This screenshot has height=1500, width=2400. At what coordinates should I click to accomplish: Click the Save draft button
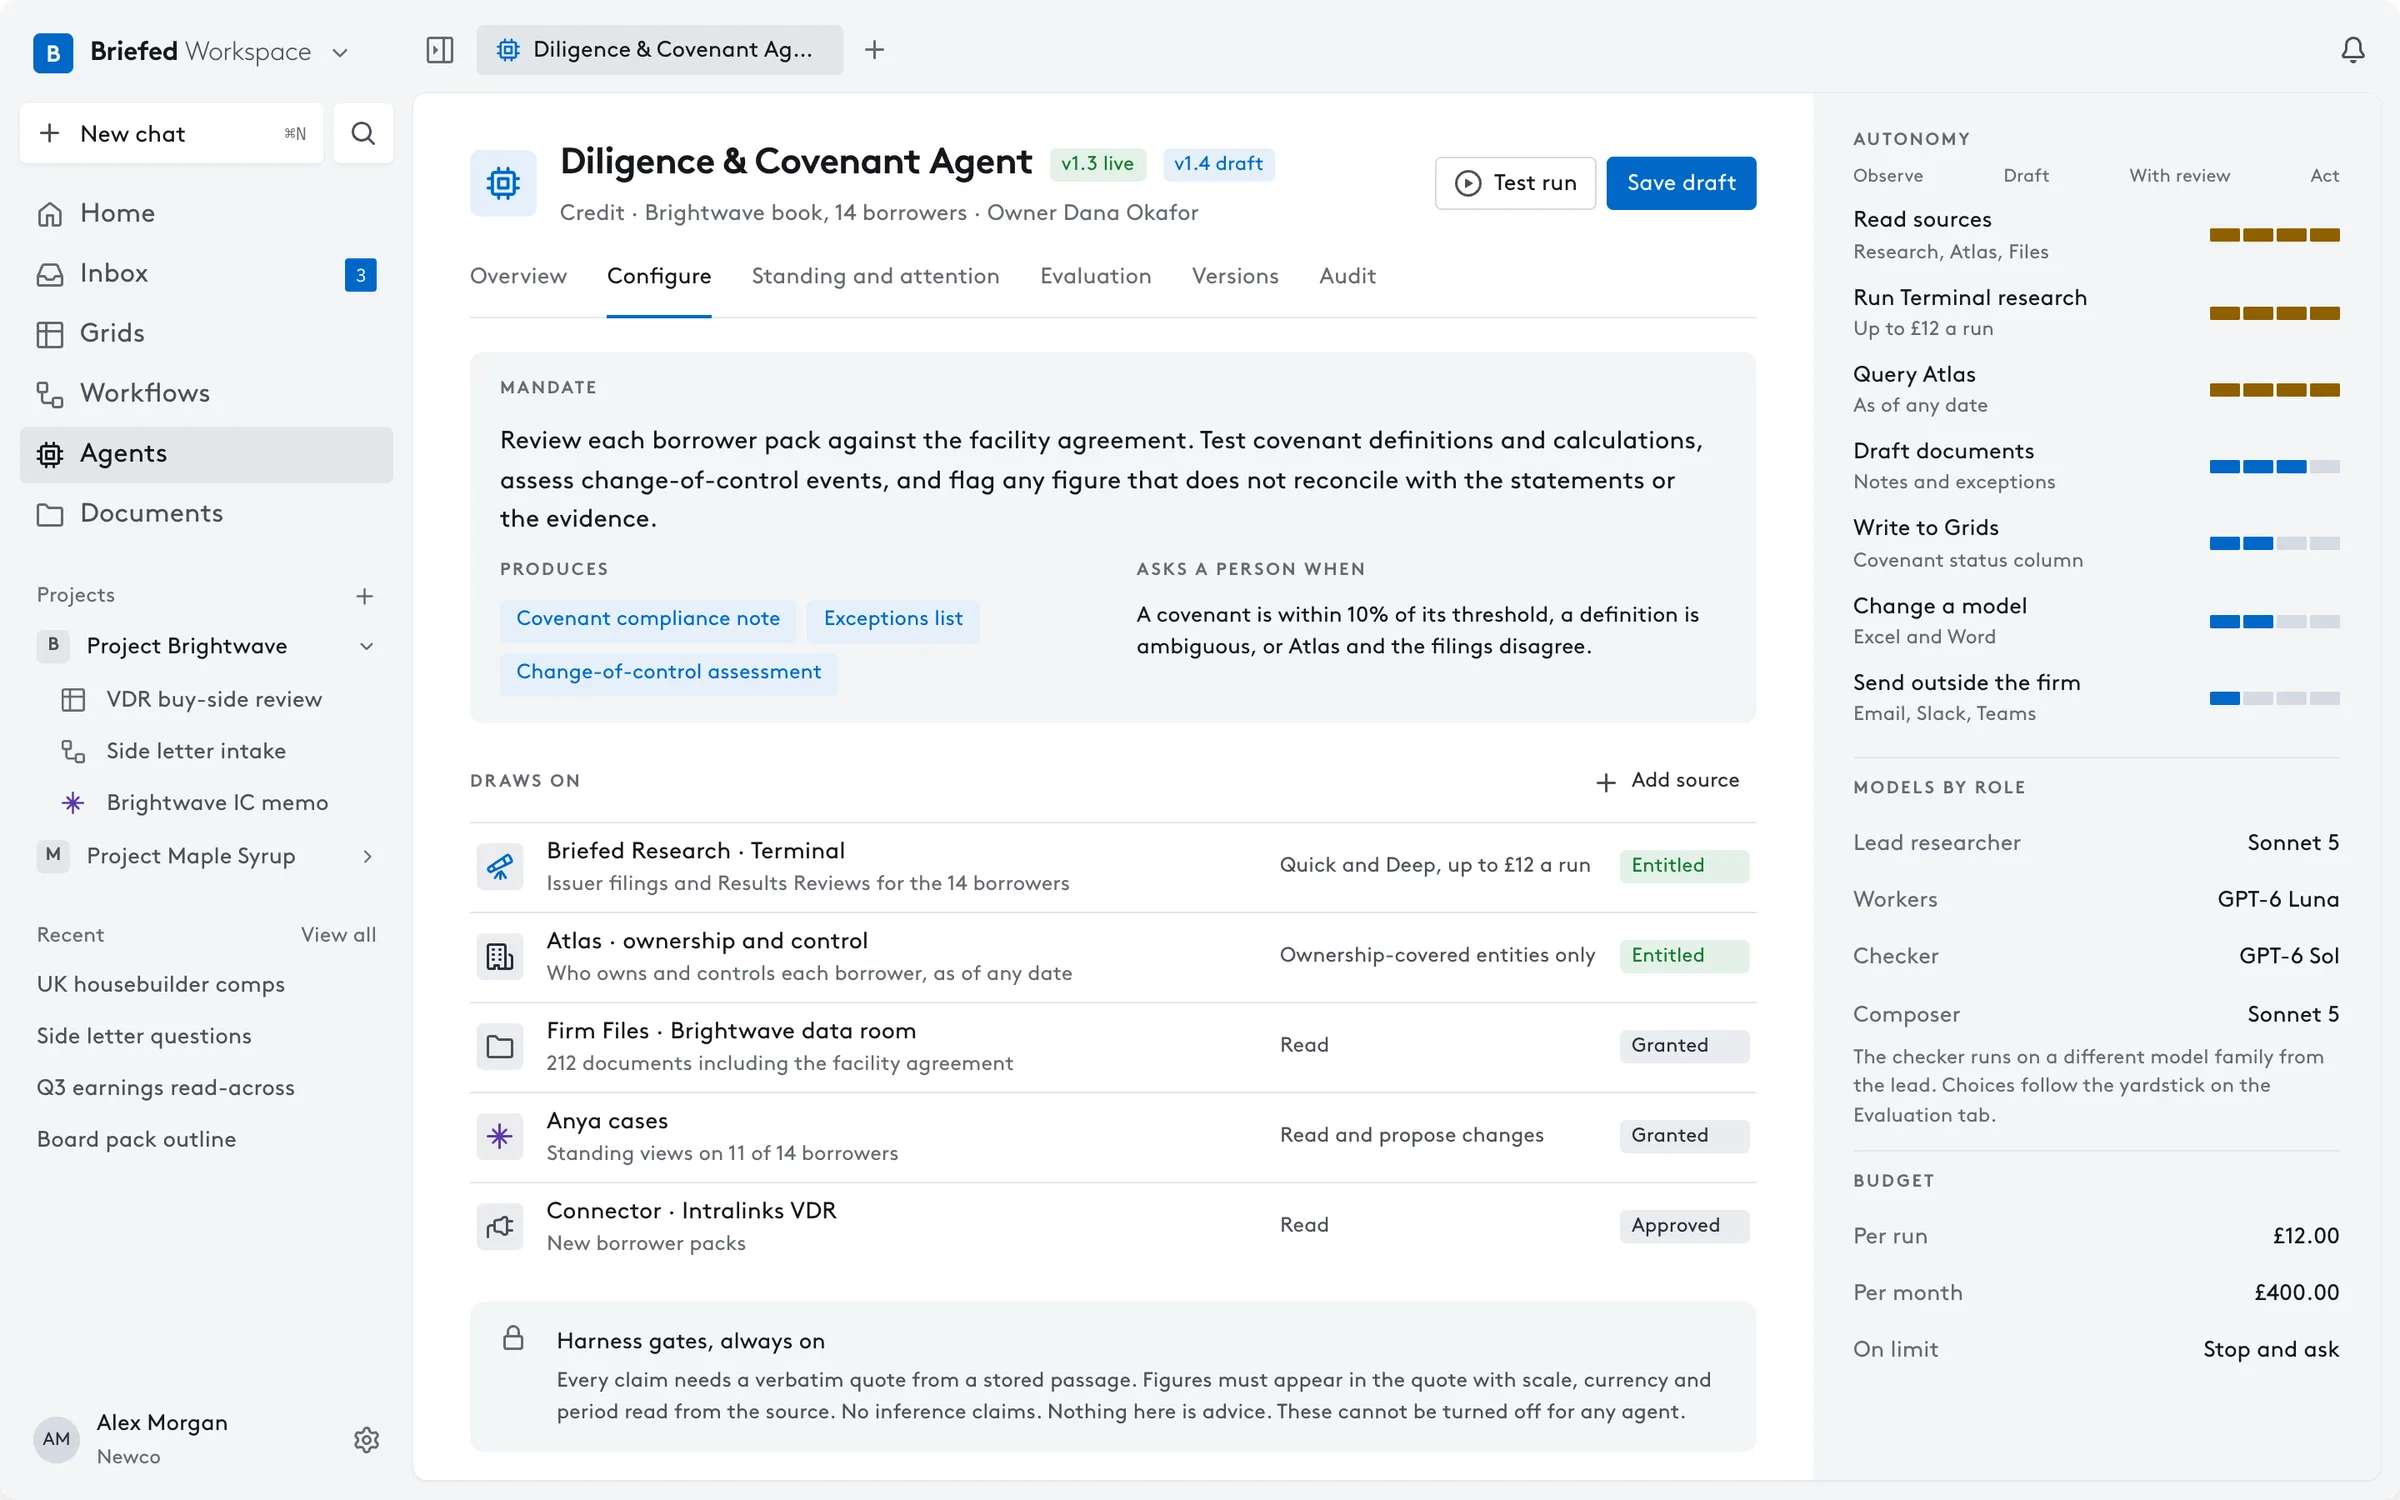coord(1681,183)
